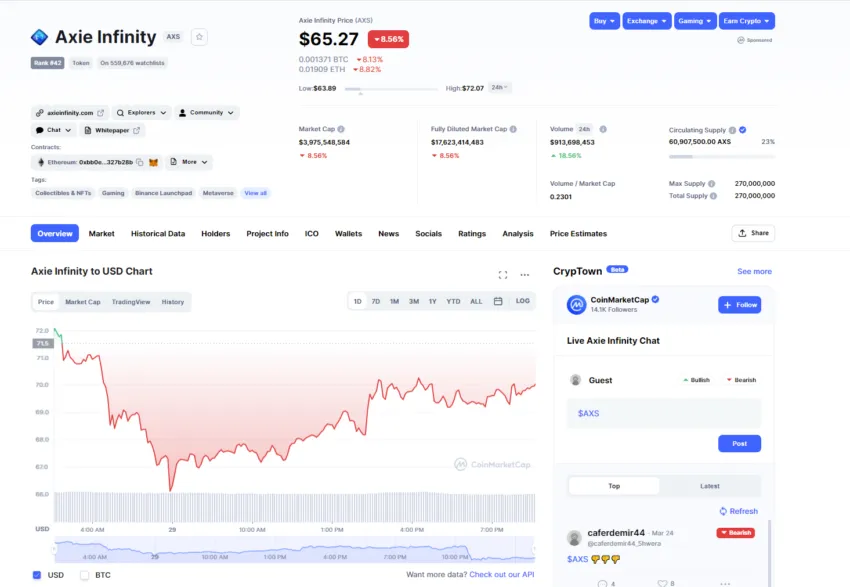Follow the CoinMarketCap account

coord(739,305)
